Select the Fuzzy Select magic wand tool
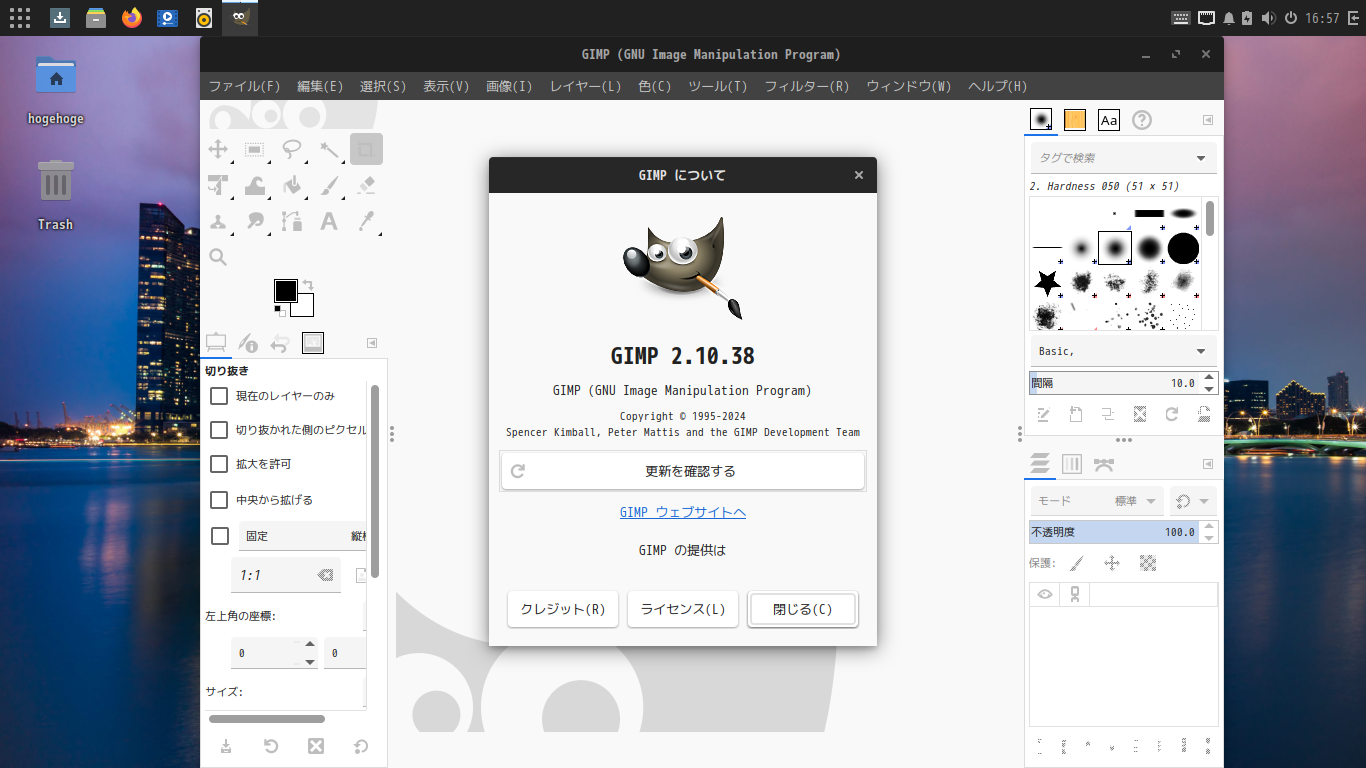Screen dimensions: 1366x768 point(329,150)
